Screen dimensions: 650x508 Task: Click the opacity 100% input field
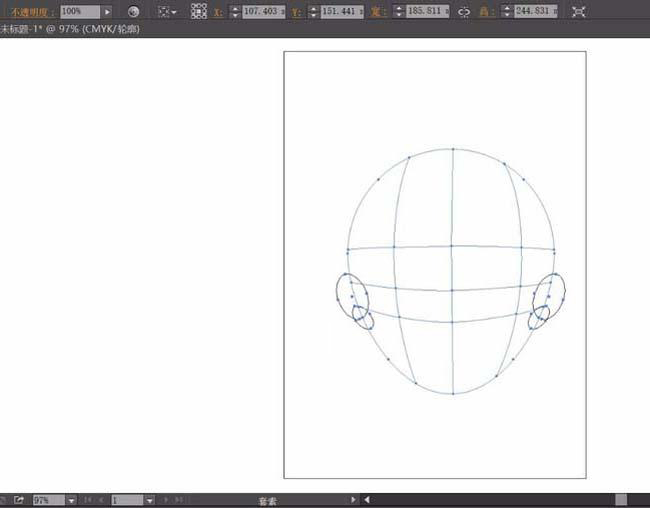pos(78,11)
